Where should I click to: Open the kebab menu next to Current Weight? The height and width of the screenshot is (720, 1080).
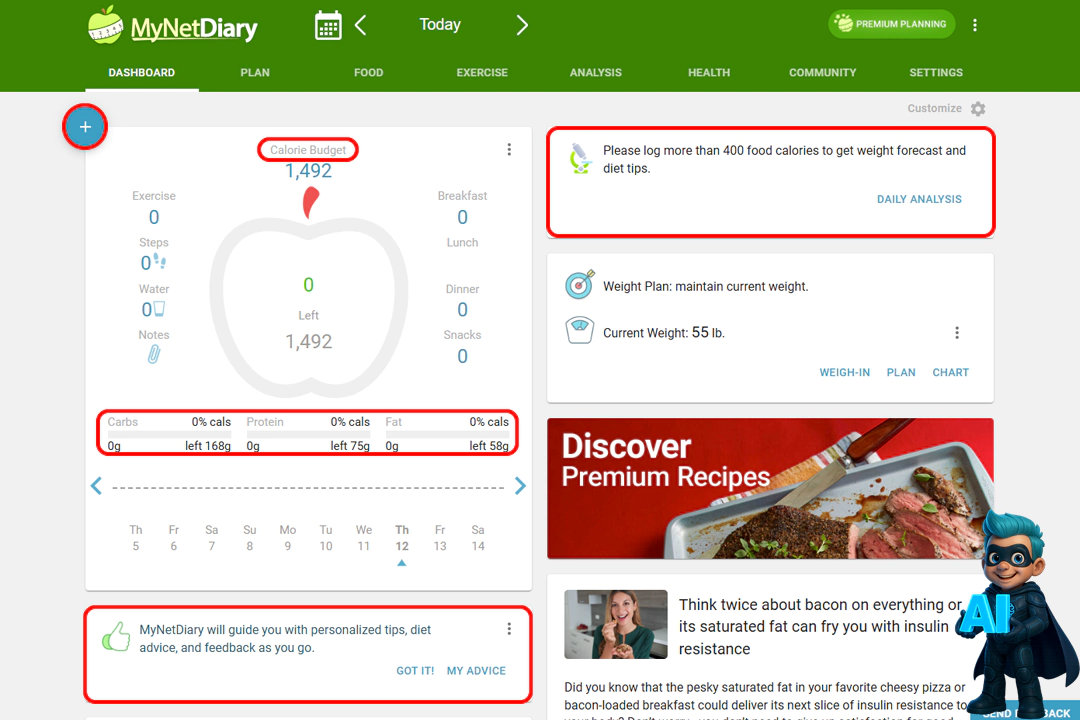pyautogui.click(x=957, y=332)
